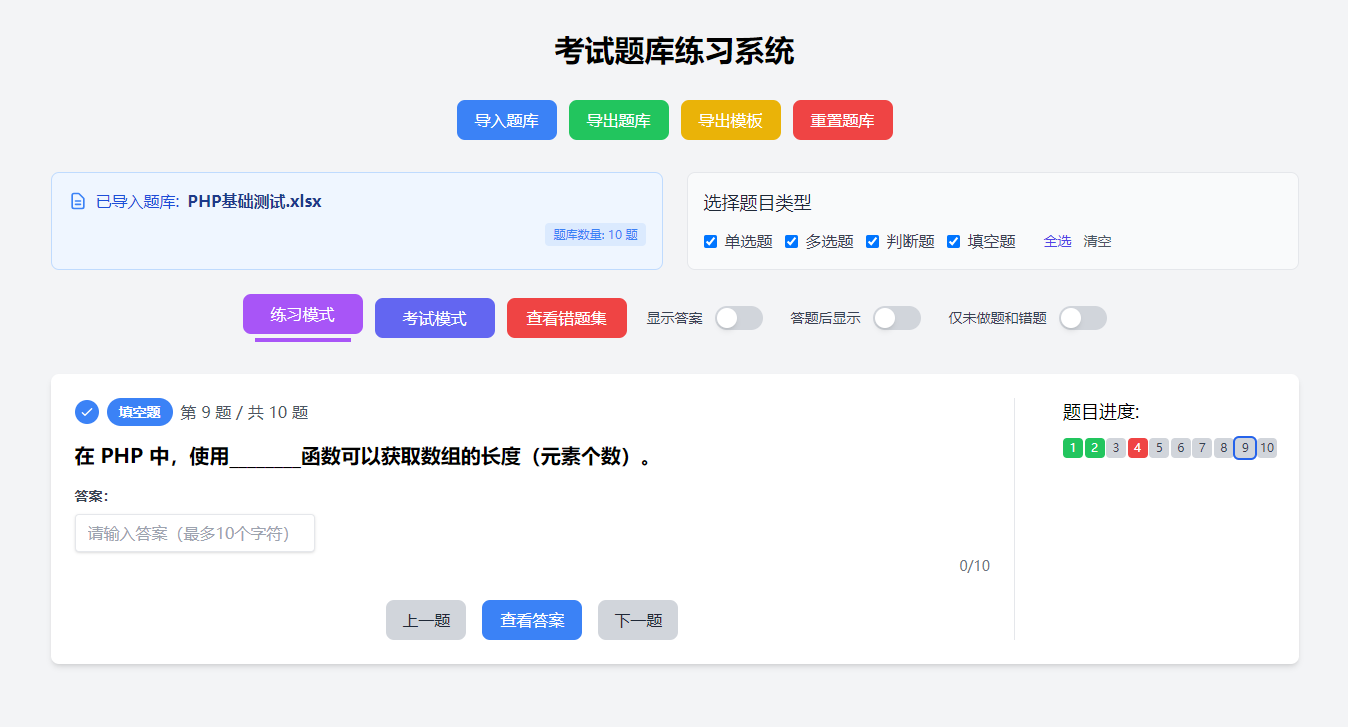Click the 全选 link
Viewport: 1348px width, 727px height.
click(x=1057, y=242)
